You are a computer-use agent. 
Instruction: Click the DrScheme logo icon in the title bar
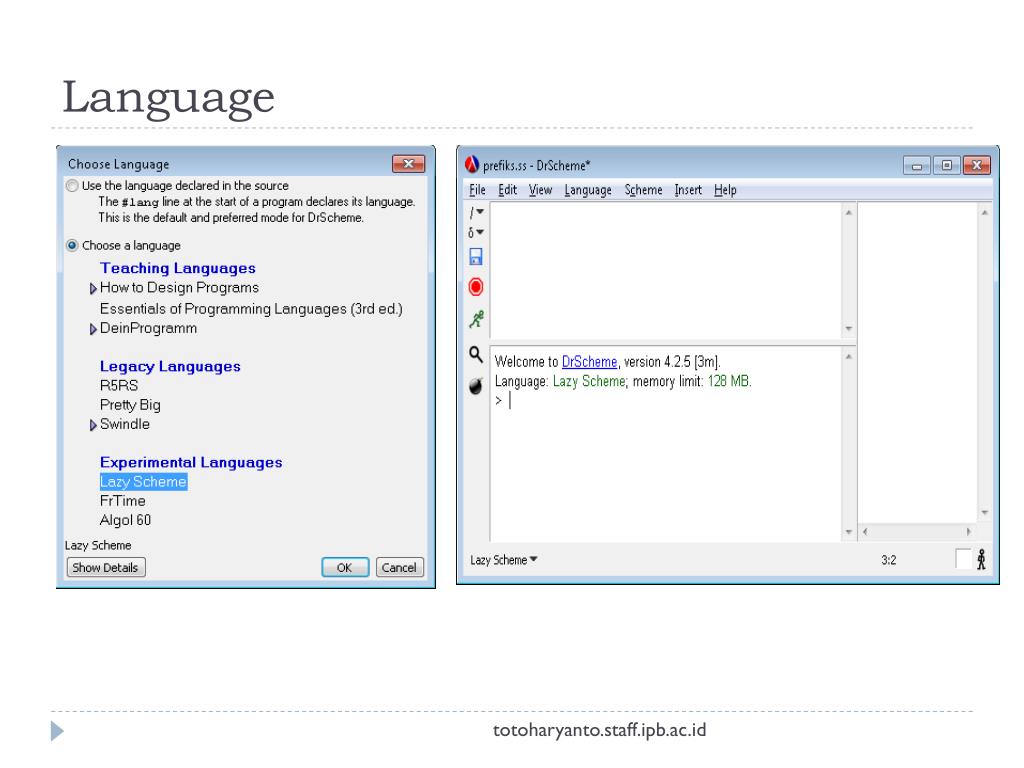472,165
